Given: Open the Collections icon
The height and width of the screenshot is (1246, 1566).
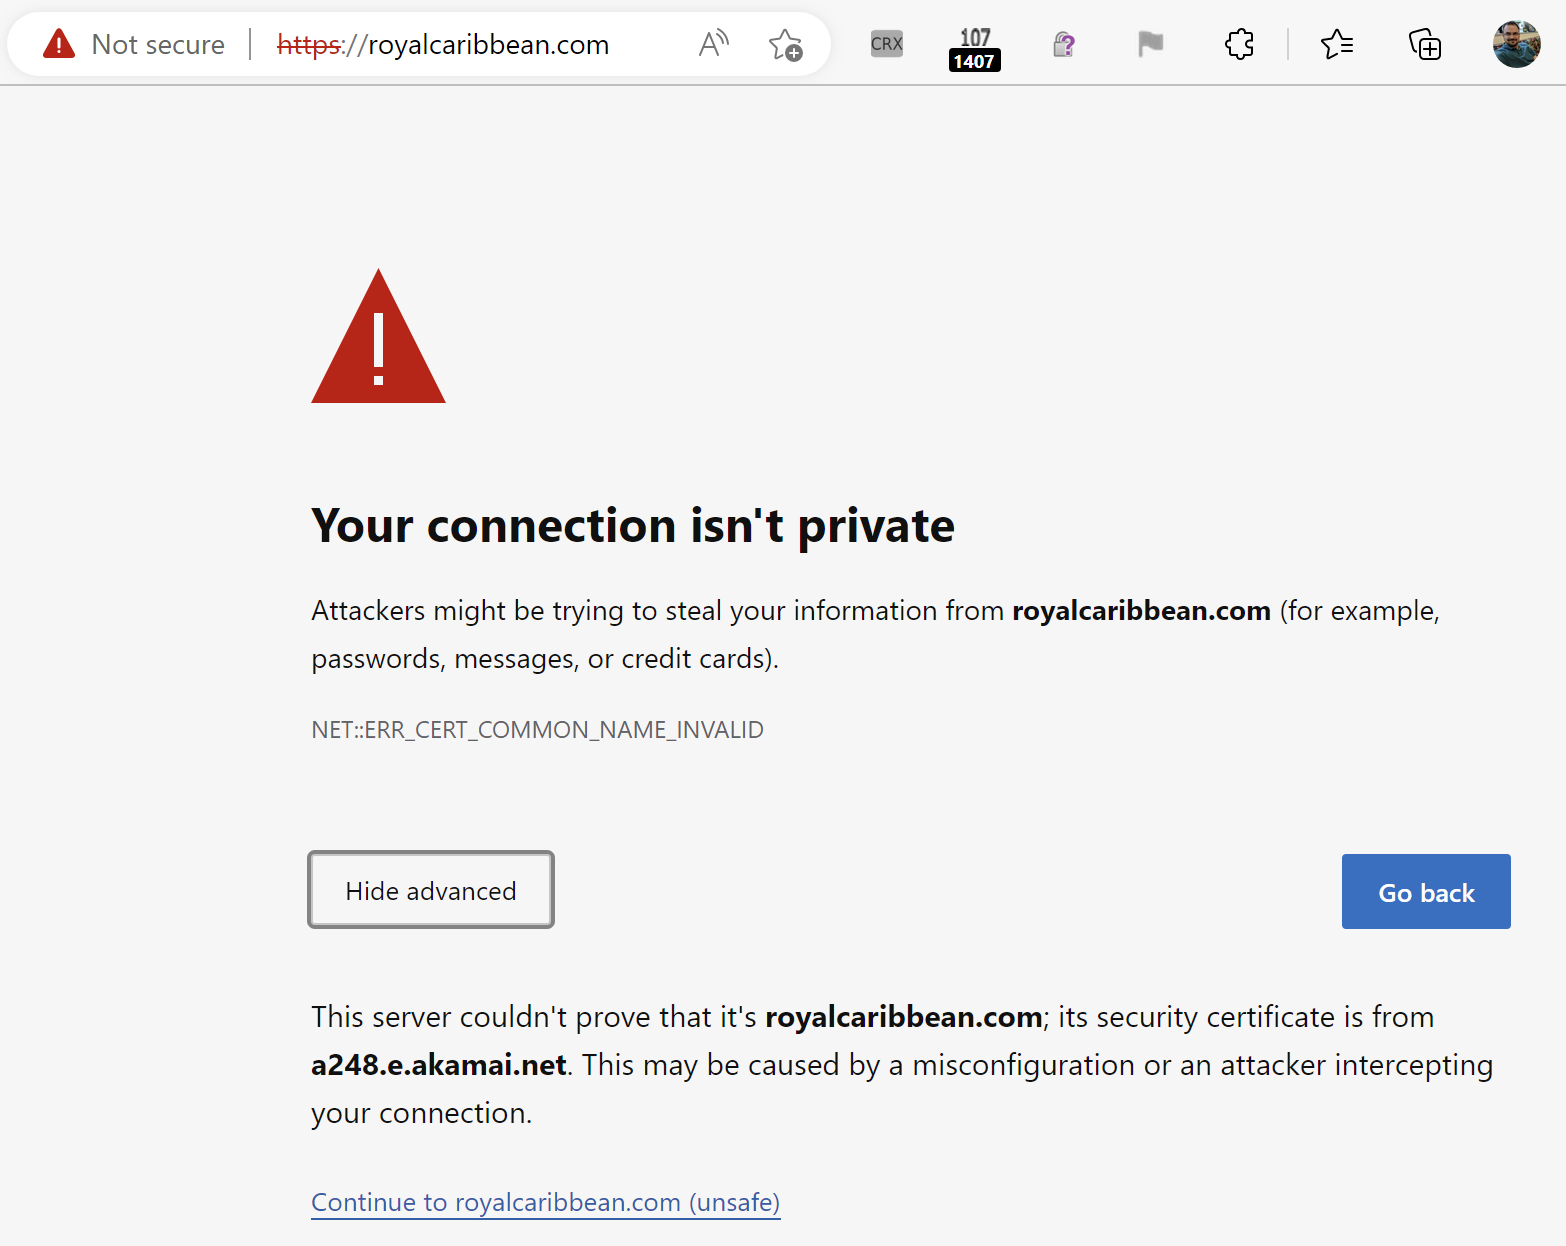Looking at the screenshot, I should (1424, 44).
